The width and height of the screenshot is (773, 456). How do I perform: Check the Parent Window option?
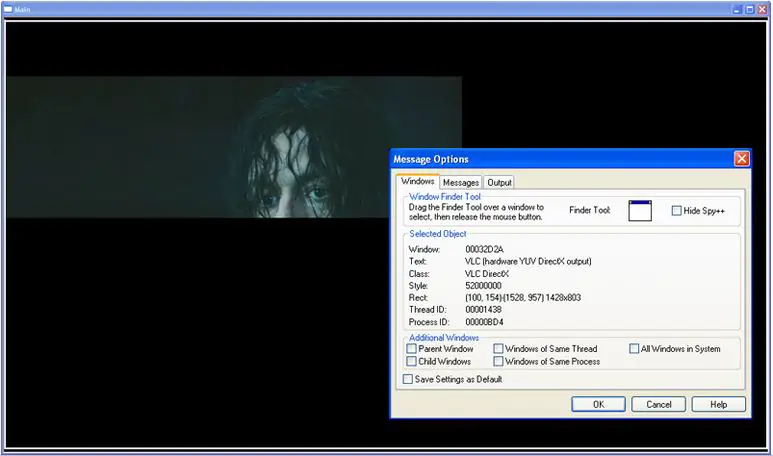click(412, 349)
